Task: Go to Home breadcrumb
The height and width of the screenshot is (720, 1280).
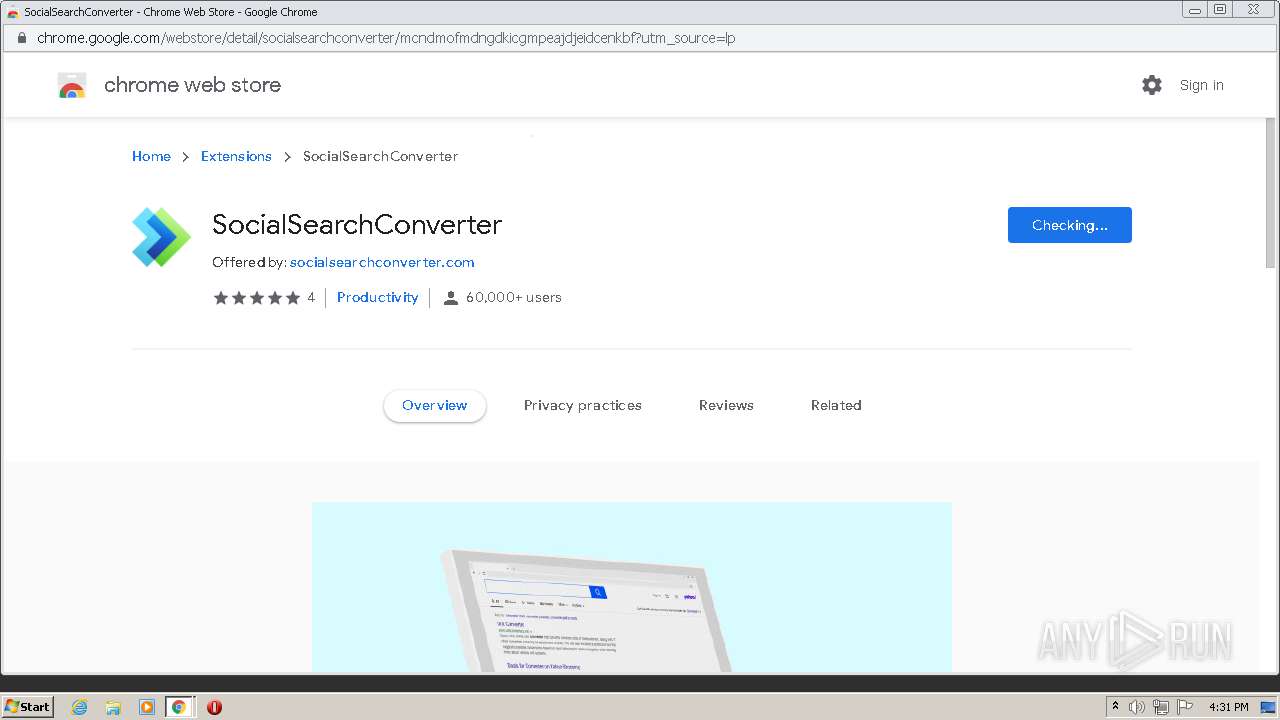Action: (151, 156)
